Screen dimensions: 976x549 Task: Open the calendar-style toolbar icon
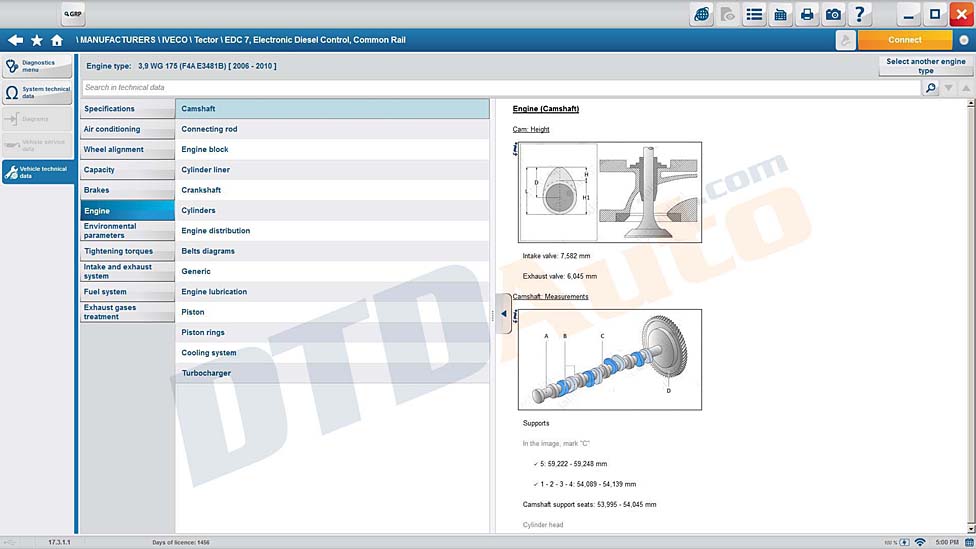point(780,14)
